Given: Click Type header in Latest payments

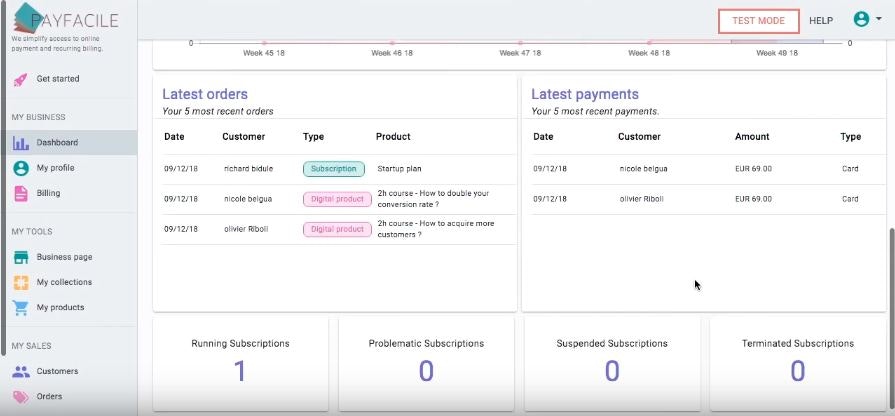Looking at the screenshot, I should coord(850,136).
